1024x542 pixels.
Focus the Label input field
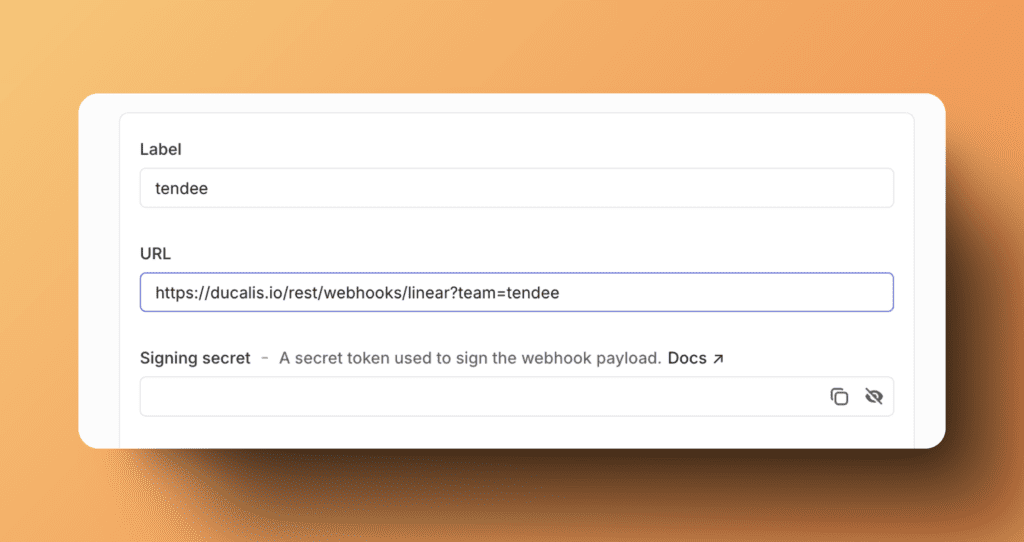point(516,188)
